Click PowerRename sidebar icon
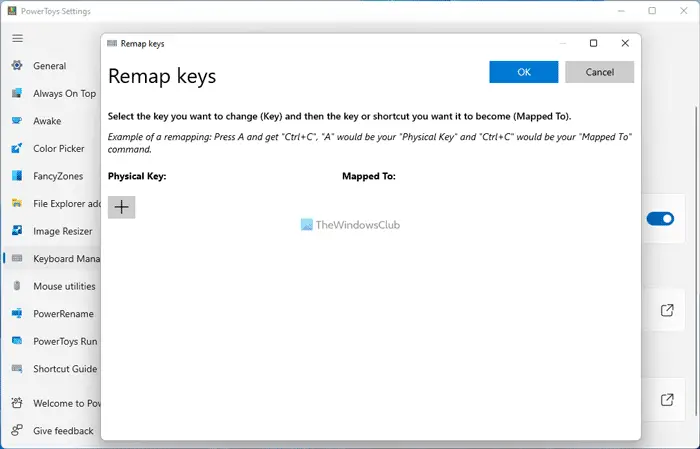 pos(17,313)
